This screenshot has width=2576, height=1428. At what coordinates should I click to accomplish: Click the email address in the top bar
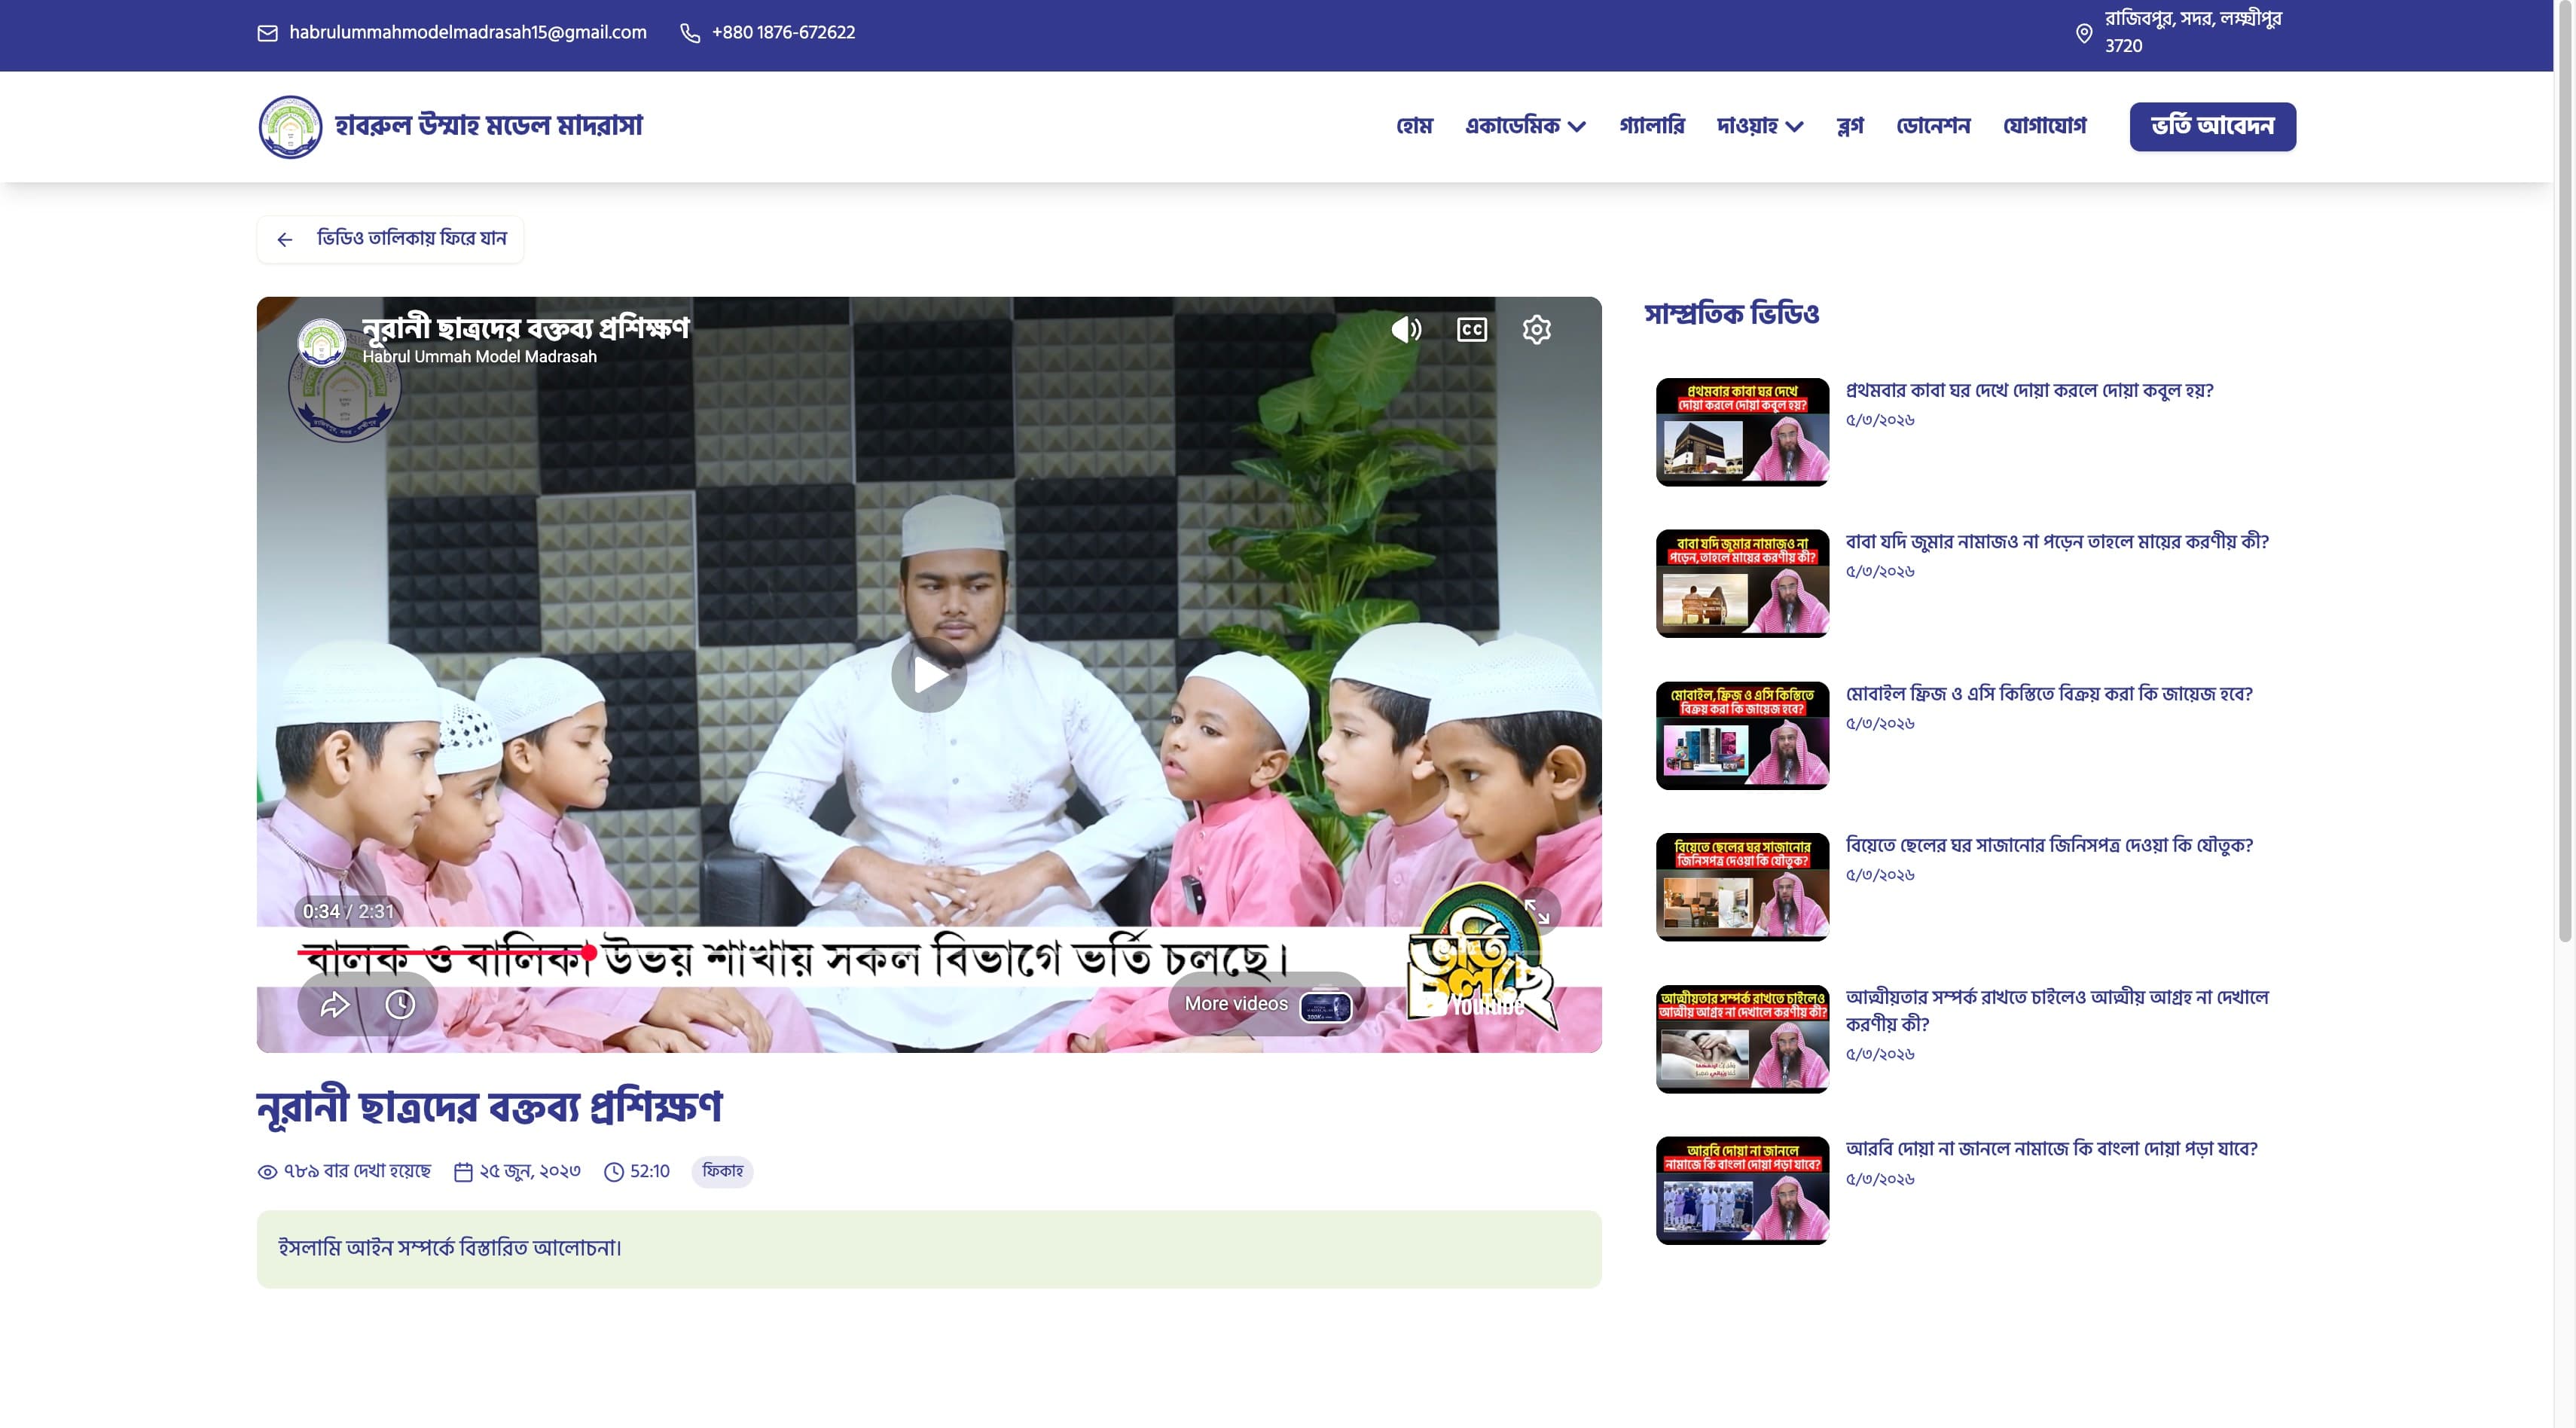pyautogui.click(x=468, y=33)
